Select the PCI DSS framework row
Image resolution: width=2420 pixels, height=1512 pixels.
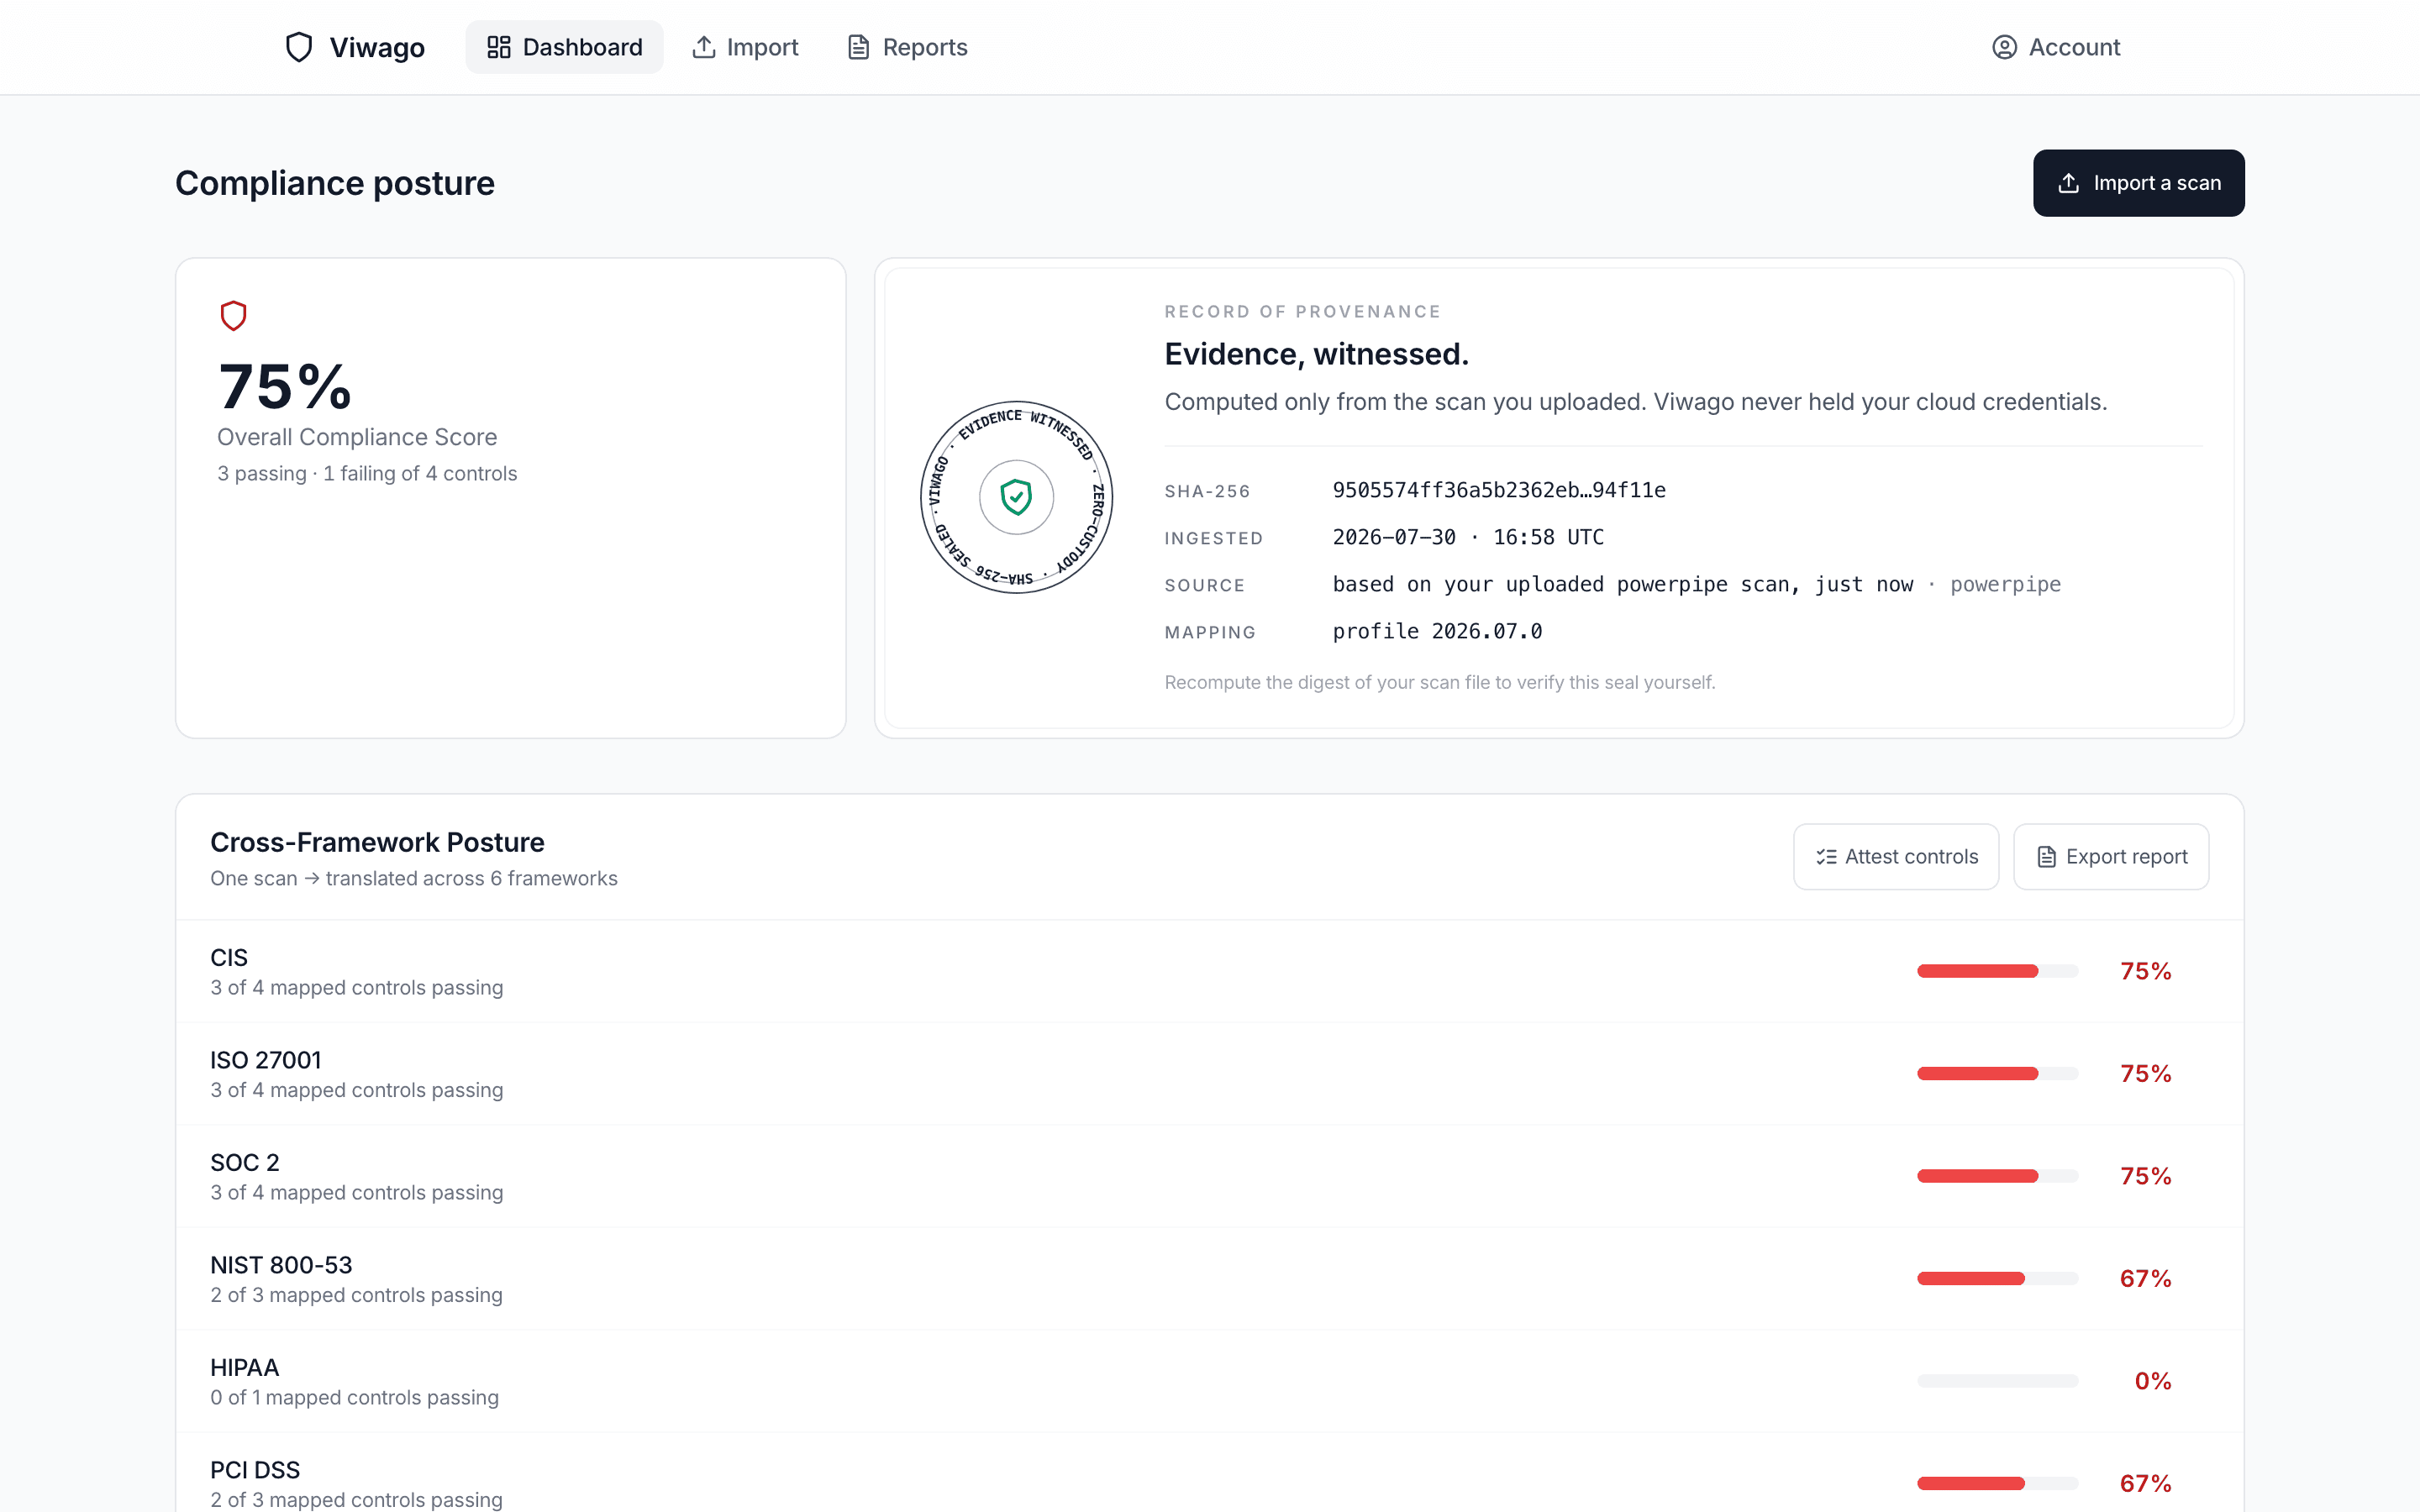1210,1473
